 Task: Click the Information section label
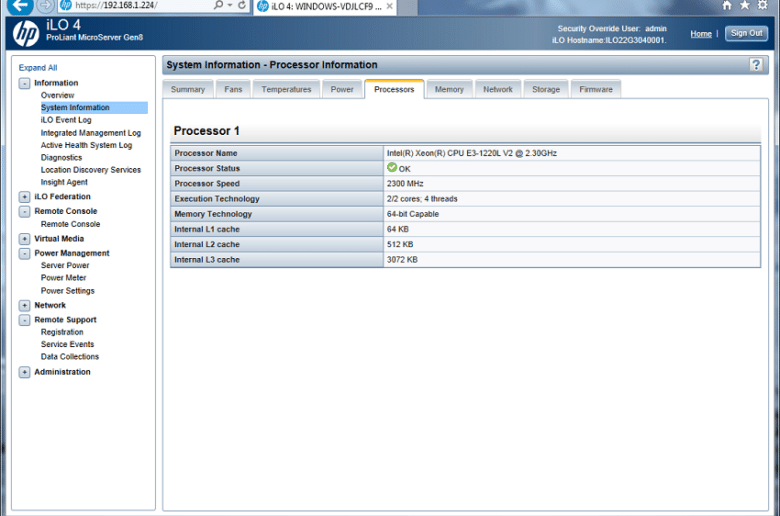pos(56,83)
